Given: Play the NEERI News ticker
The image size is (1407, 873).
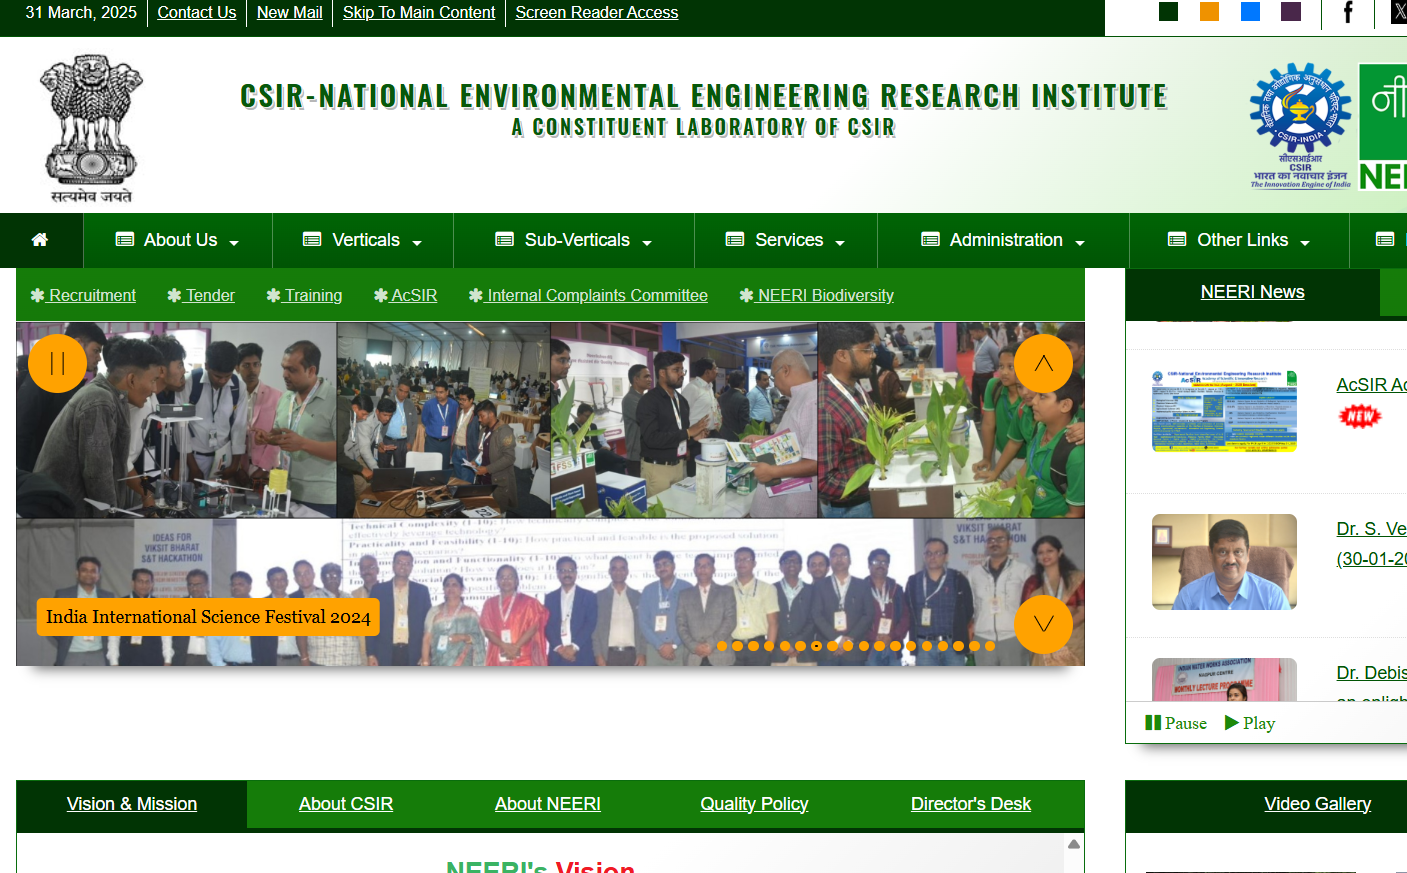Looking at the screenshot, I should click(x=1250, y=723).
